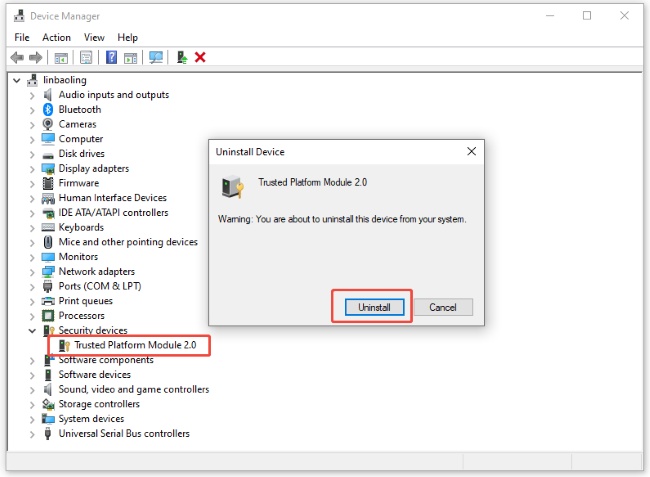Open the Help menu
650x477 pixels.
(127, 38)
